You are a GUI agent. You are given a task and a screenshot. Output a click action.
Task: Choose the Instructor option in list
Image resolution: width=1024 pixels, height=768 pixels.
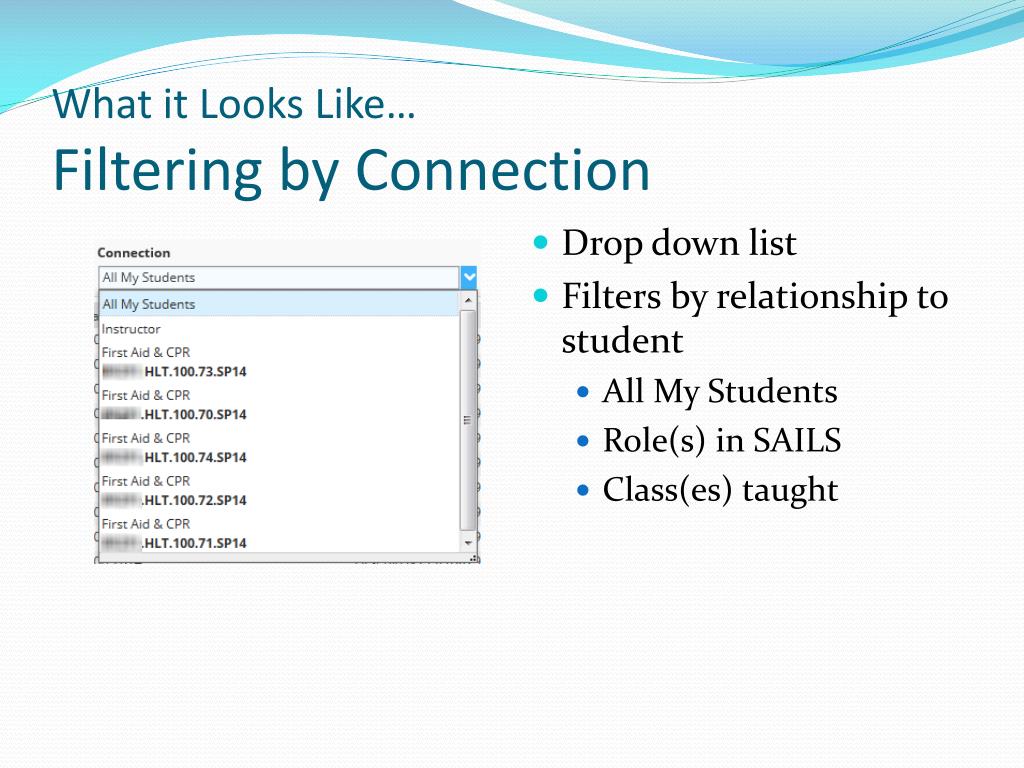pos(279,329)
